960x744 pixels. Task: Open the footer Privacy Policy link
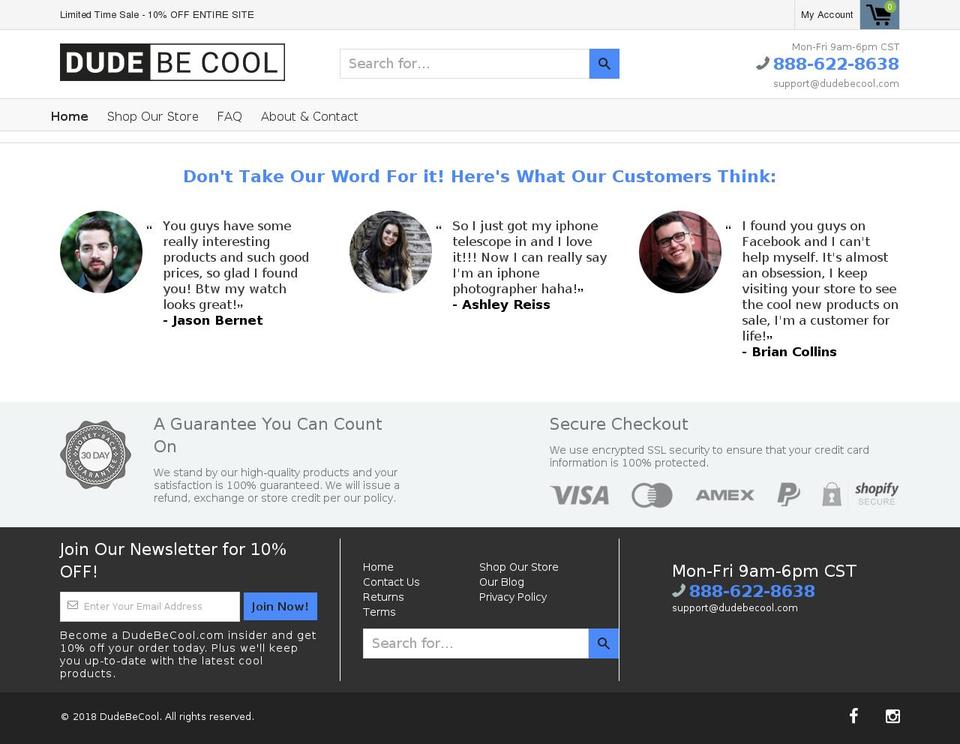click(513, 597)
